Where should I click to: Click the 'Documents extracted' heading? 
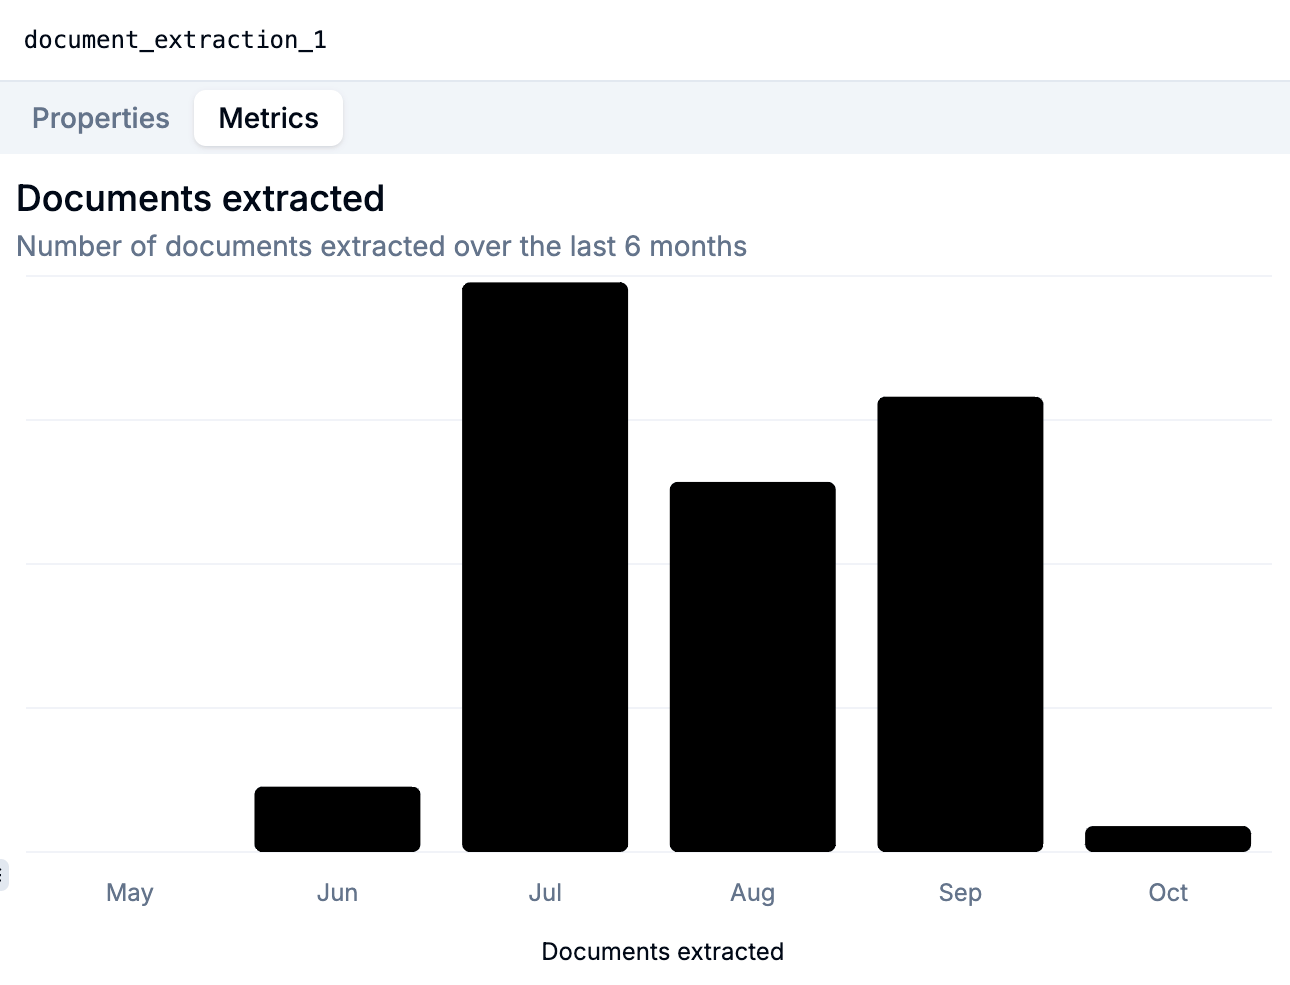(201, 198)
